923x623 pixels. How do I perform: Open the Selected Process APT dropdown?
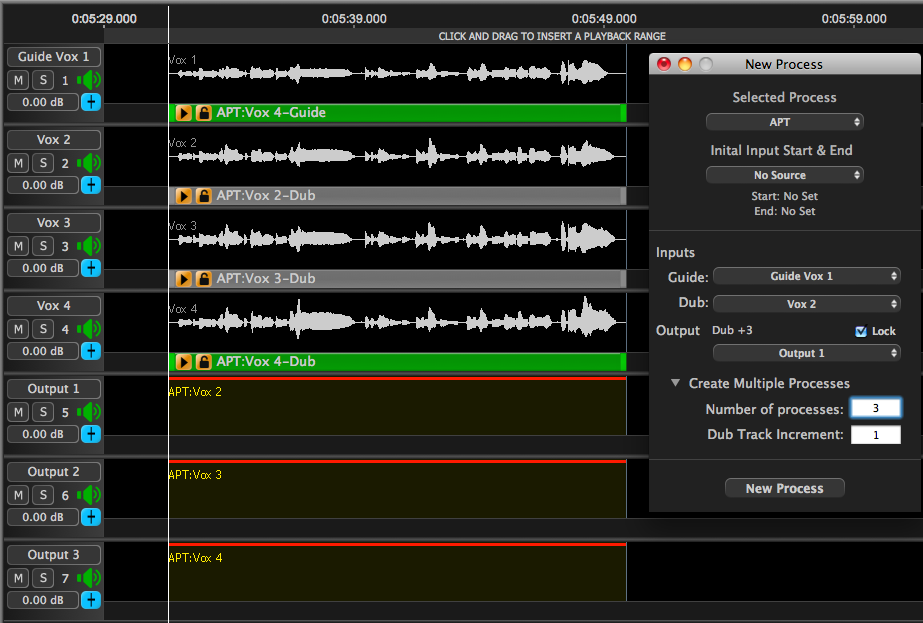click(x=784, y=122)
